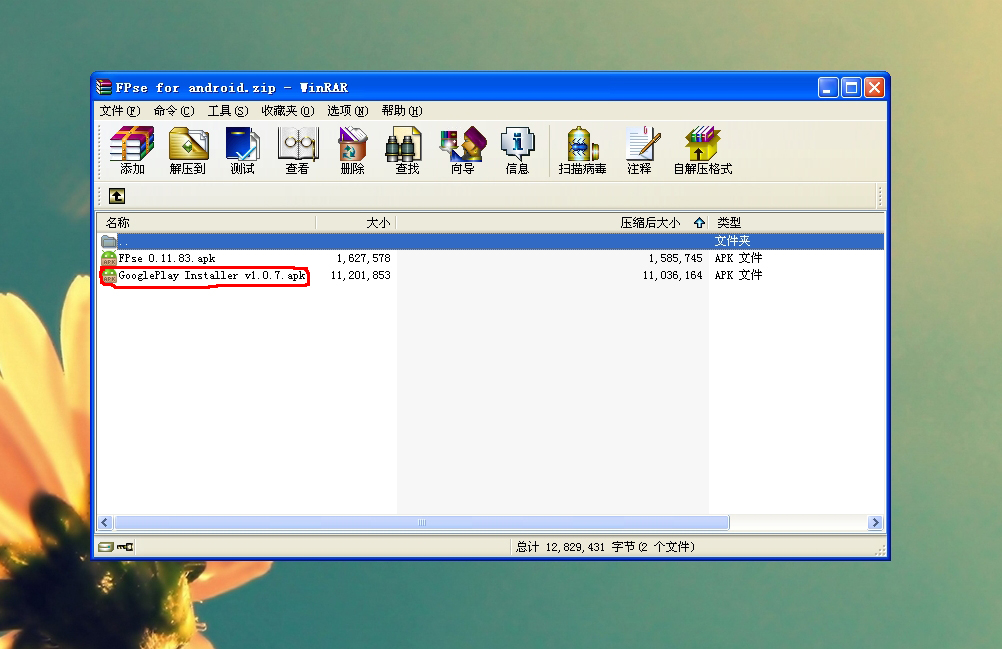Click horizontal scrollbar left arrow
This screenshot has width=1002, height=649.
point(105,523)
